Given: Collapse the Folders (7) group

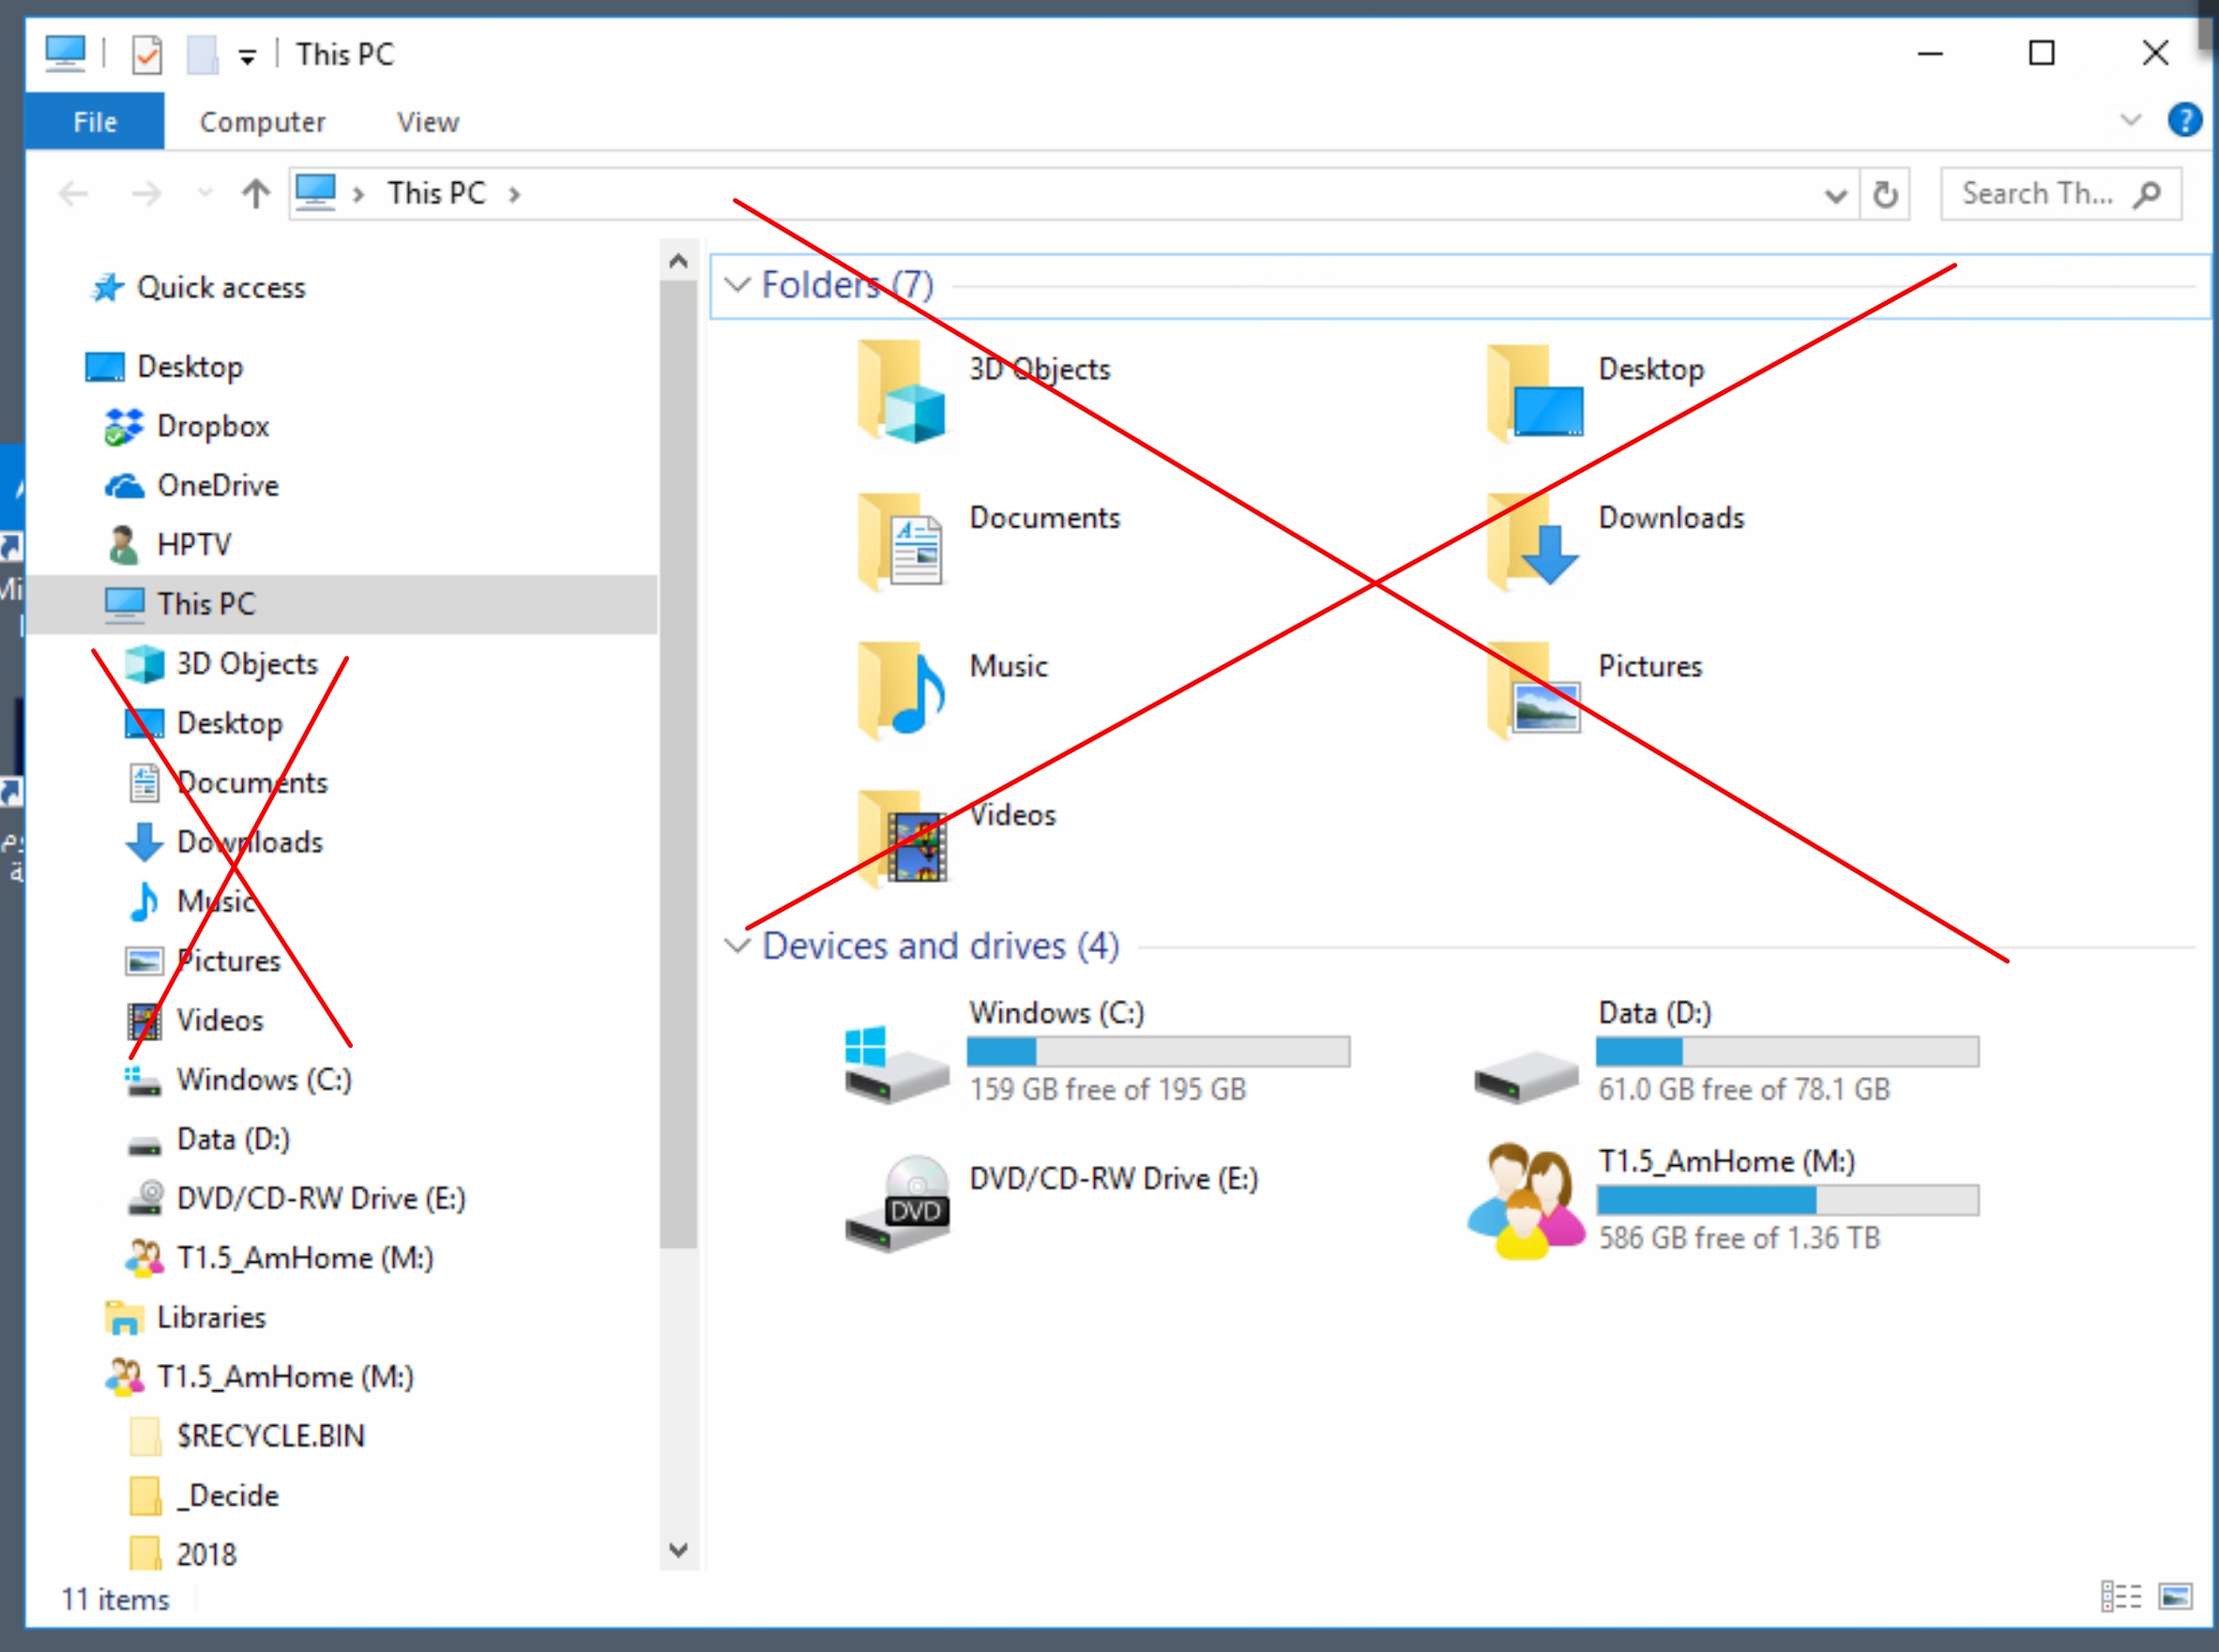Looking at the screenshot, I should click(x=737, y=285).
